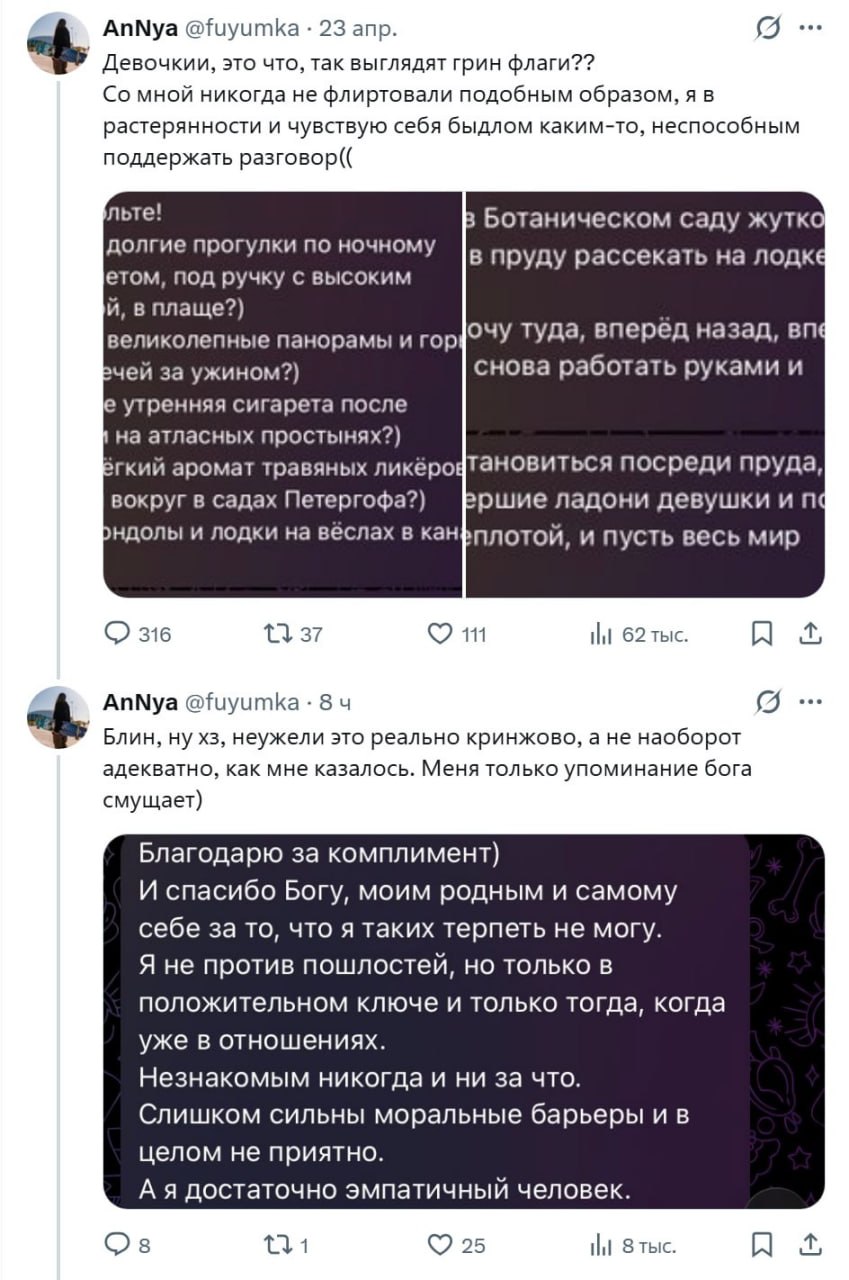This screenshot has height=1280, width=849.
Task: Share the first tweet
Action: [811, 634]
